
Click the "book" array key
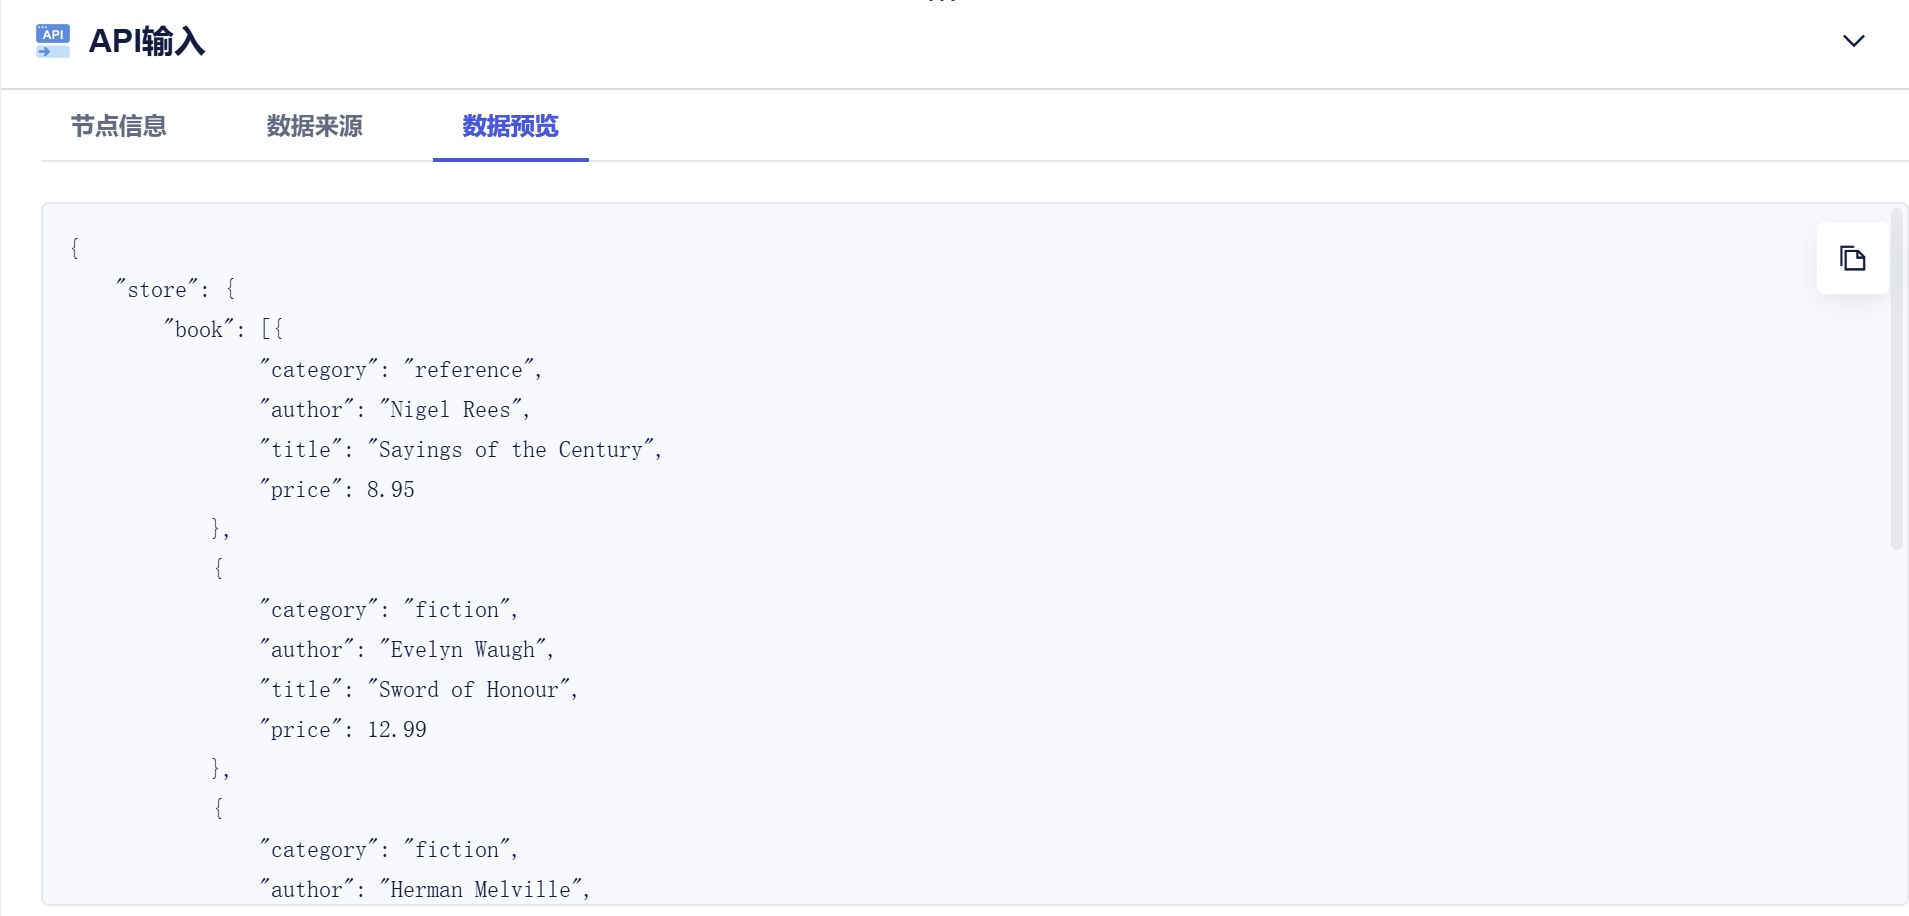(199, 330)
